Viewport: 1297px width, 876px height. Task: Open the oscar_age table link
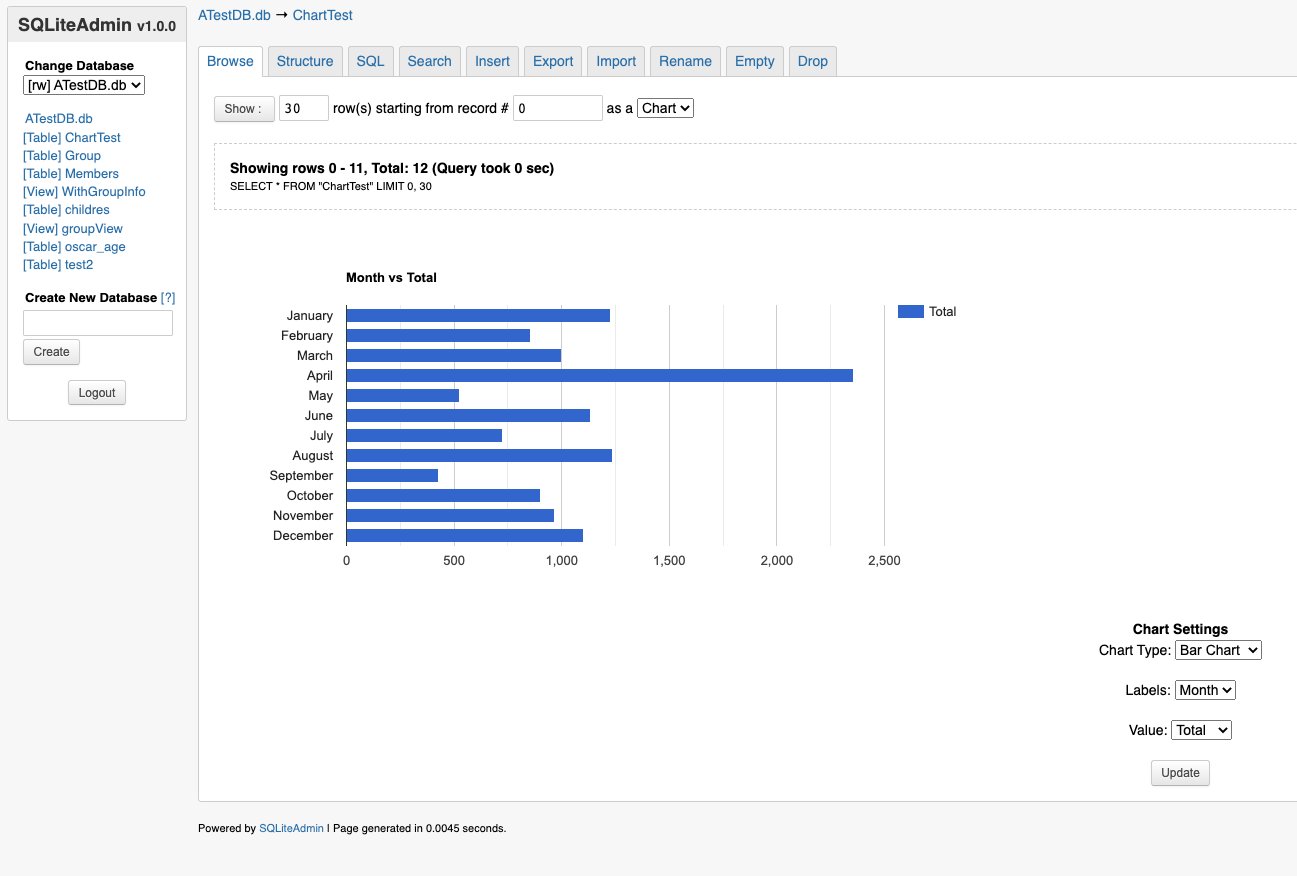pyautogui.click(x=74, y=247)
